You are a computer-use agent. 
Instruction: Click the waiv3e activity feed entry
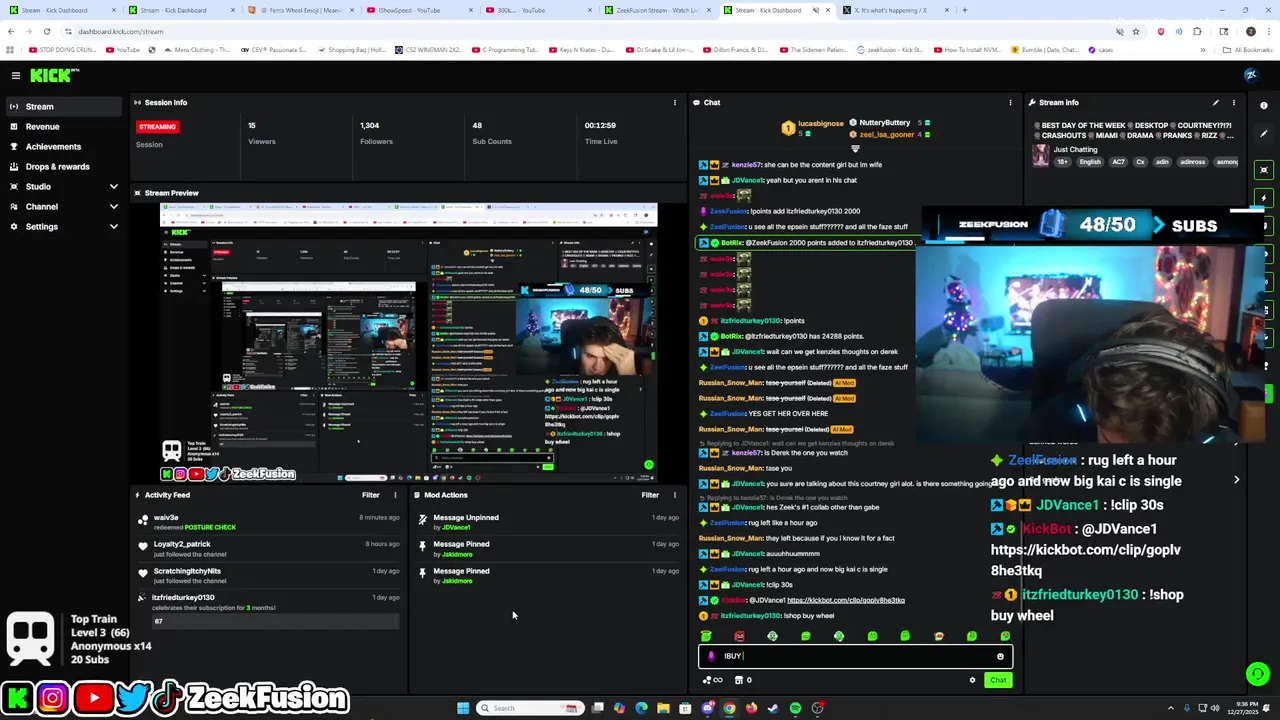tap(270, 522)
